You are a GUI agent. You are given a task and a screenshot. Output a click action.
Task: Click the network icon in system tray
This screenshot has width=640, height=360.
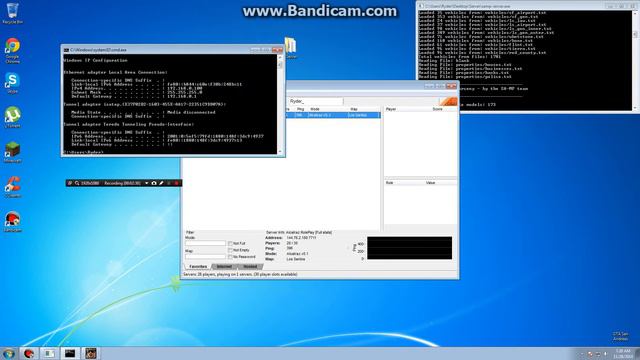[x=598, y=354]
